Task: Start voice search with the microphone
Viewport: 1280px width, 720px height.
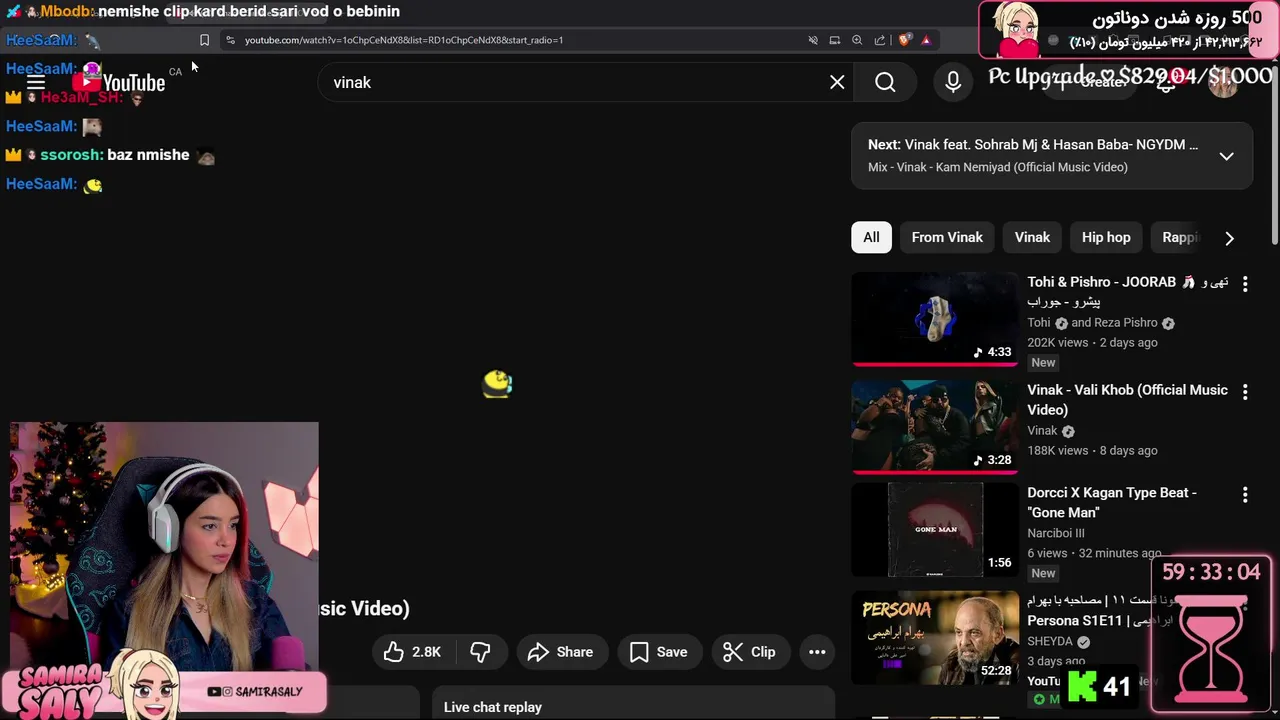Action: point(953,82)
